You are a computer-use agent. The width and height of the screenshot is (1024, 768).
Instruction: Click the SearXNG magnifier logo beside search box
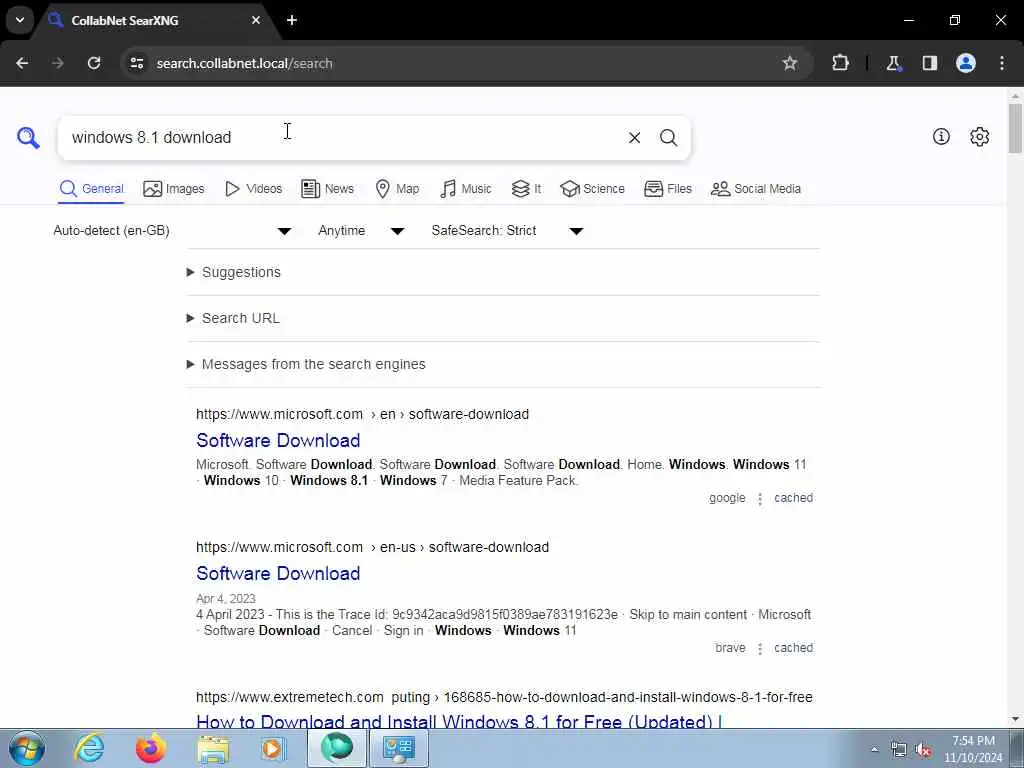pyautogui.click(x=28, y=137)
